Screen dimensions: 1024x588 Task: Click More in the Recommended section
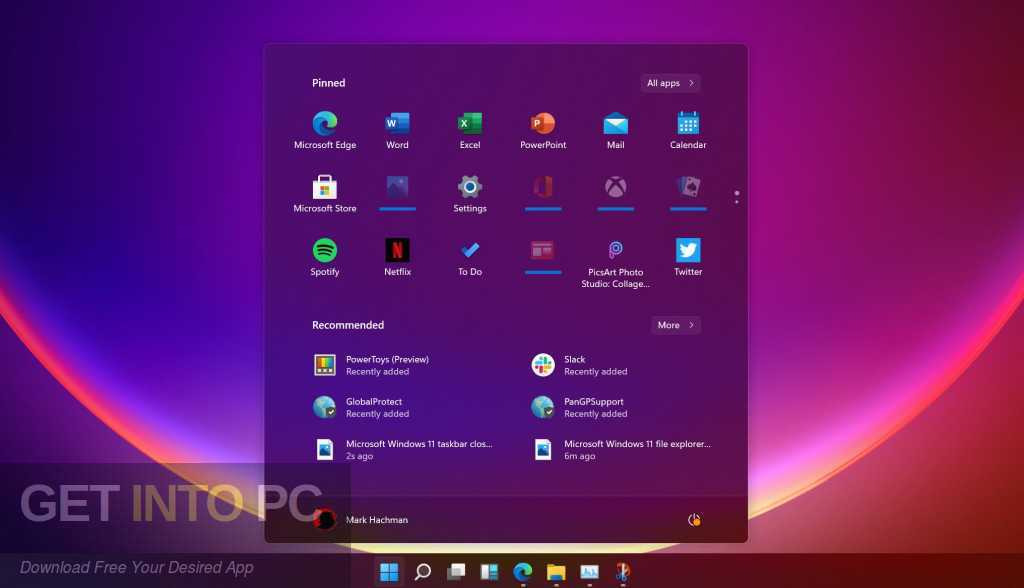point(675,325)
